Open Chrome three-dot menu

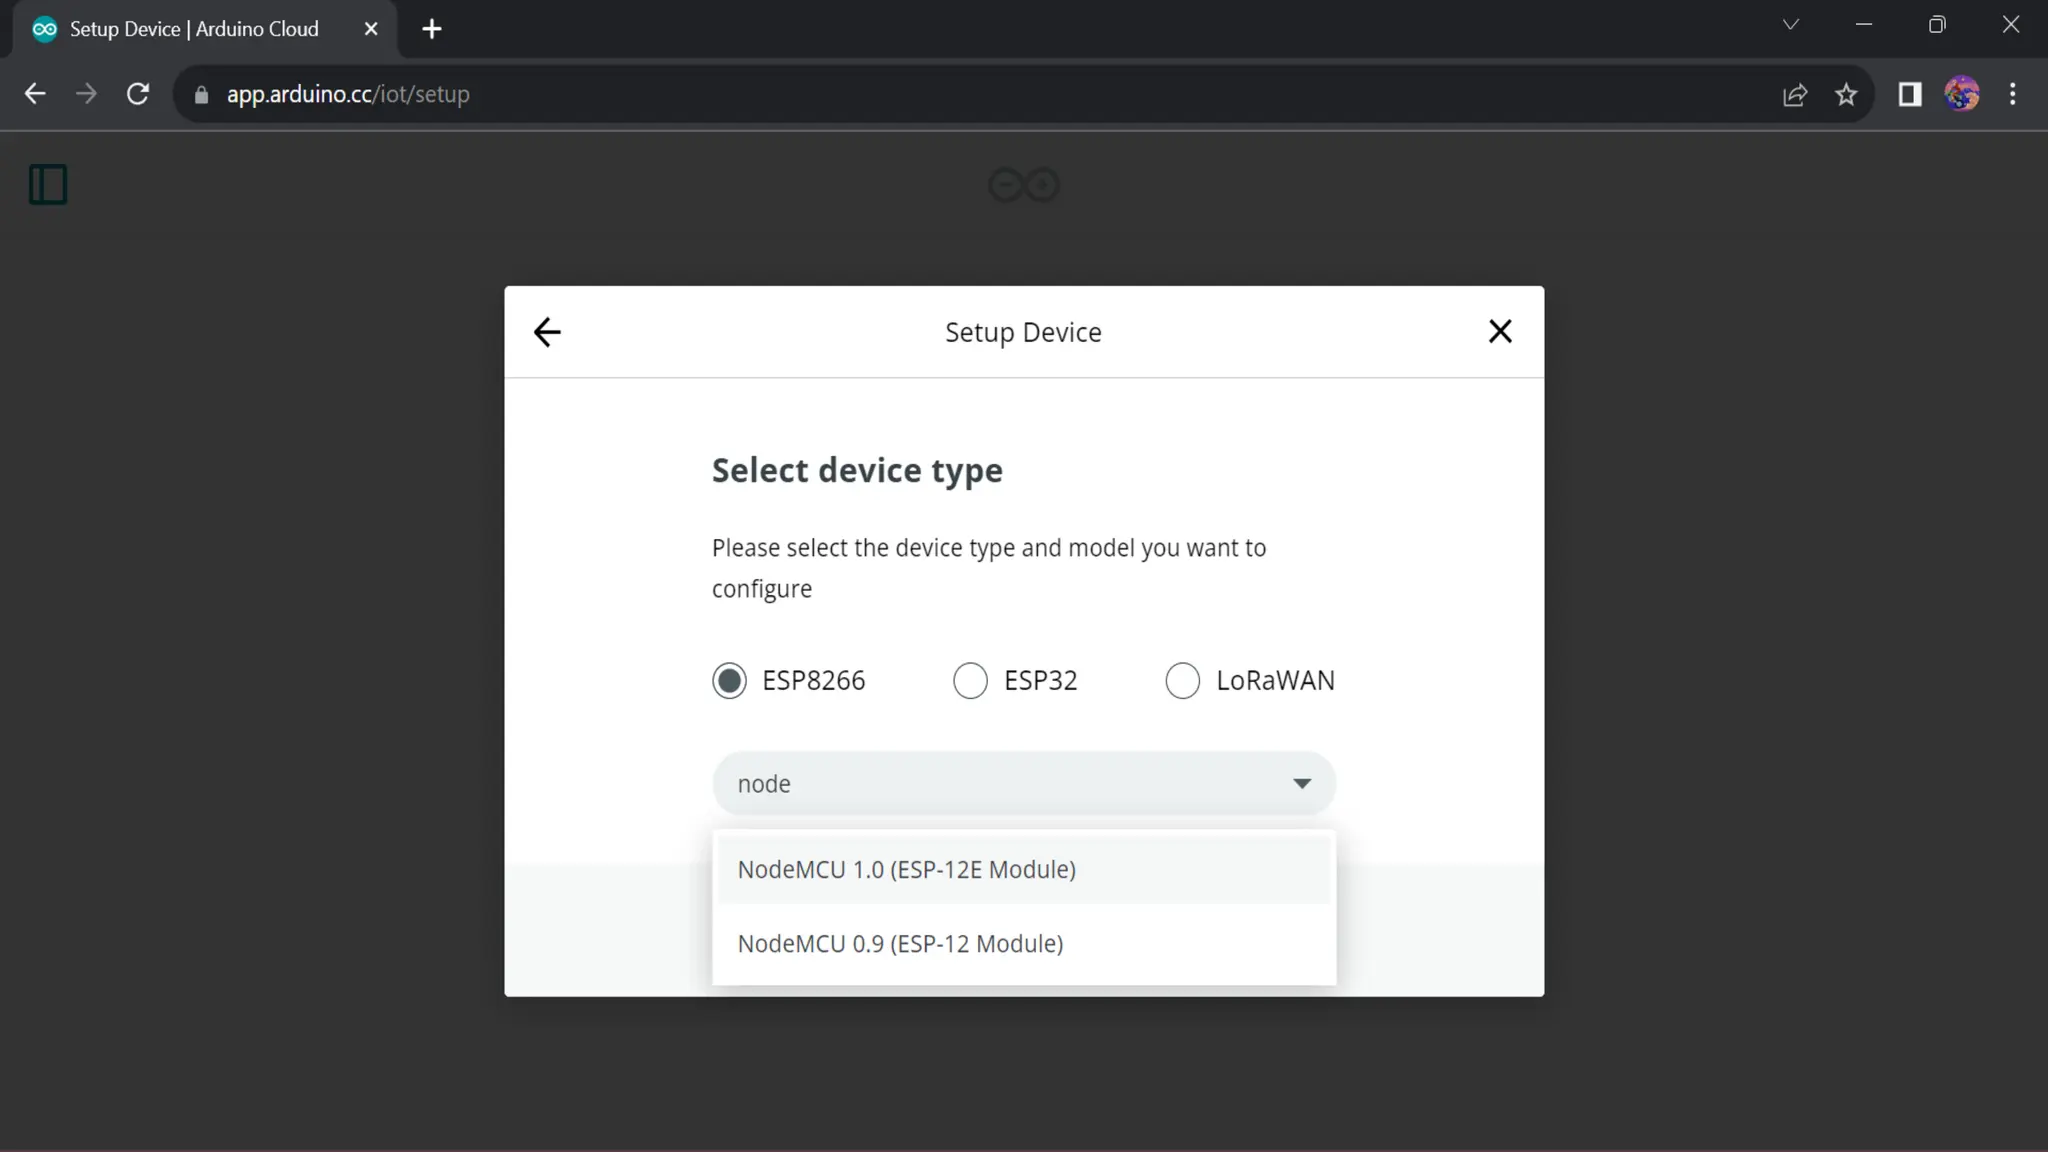(2013, 94)
